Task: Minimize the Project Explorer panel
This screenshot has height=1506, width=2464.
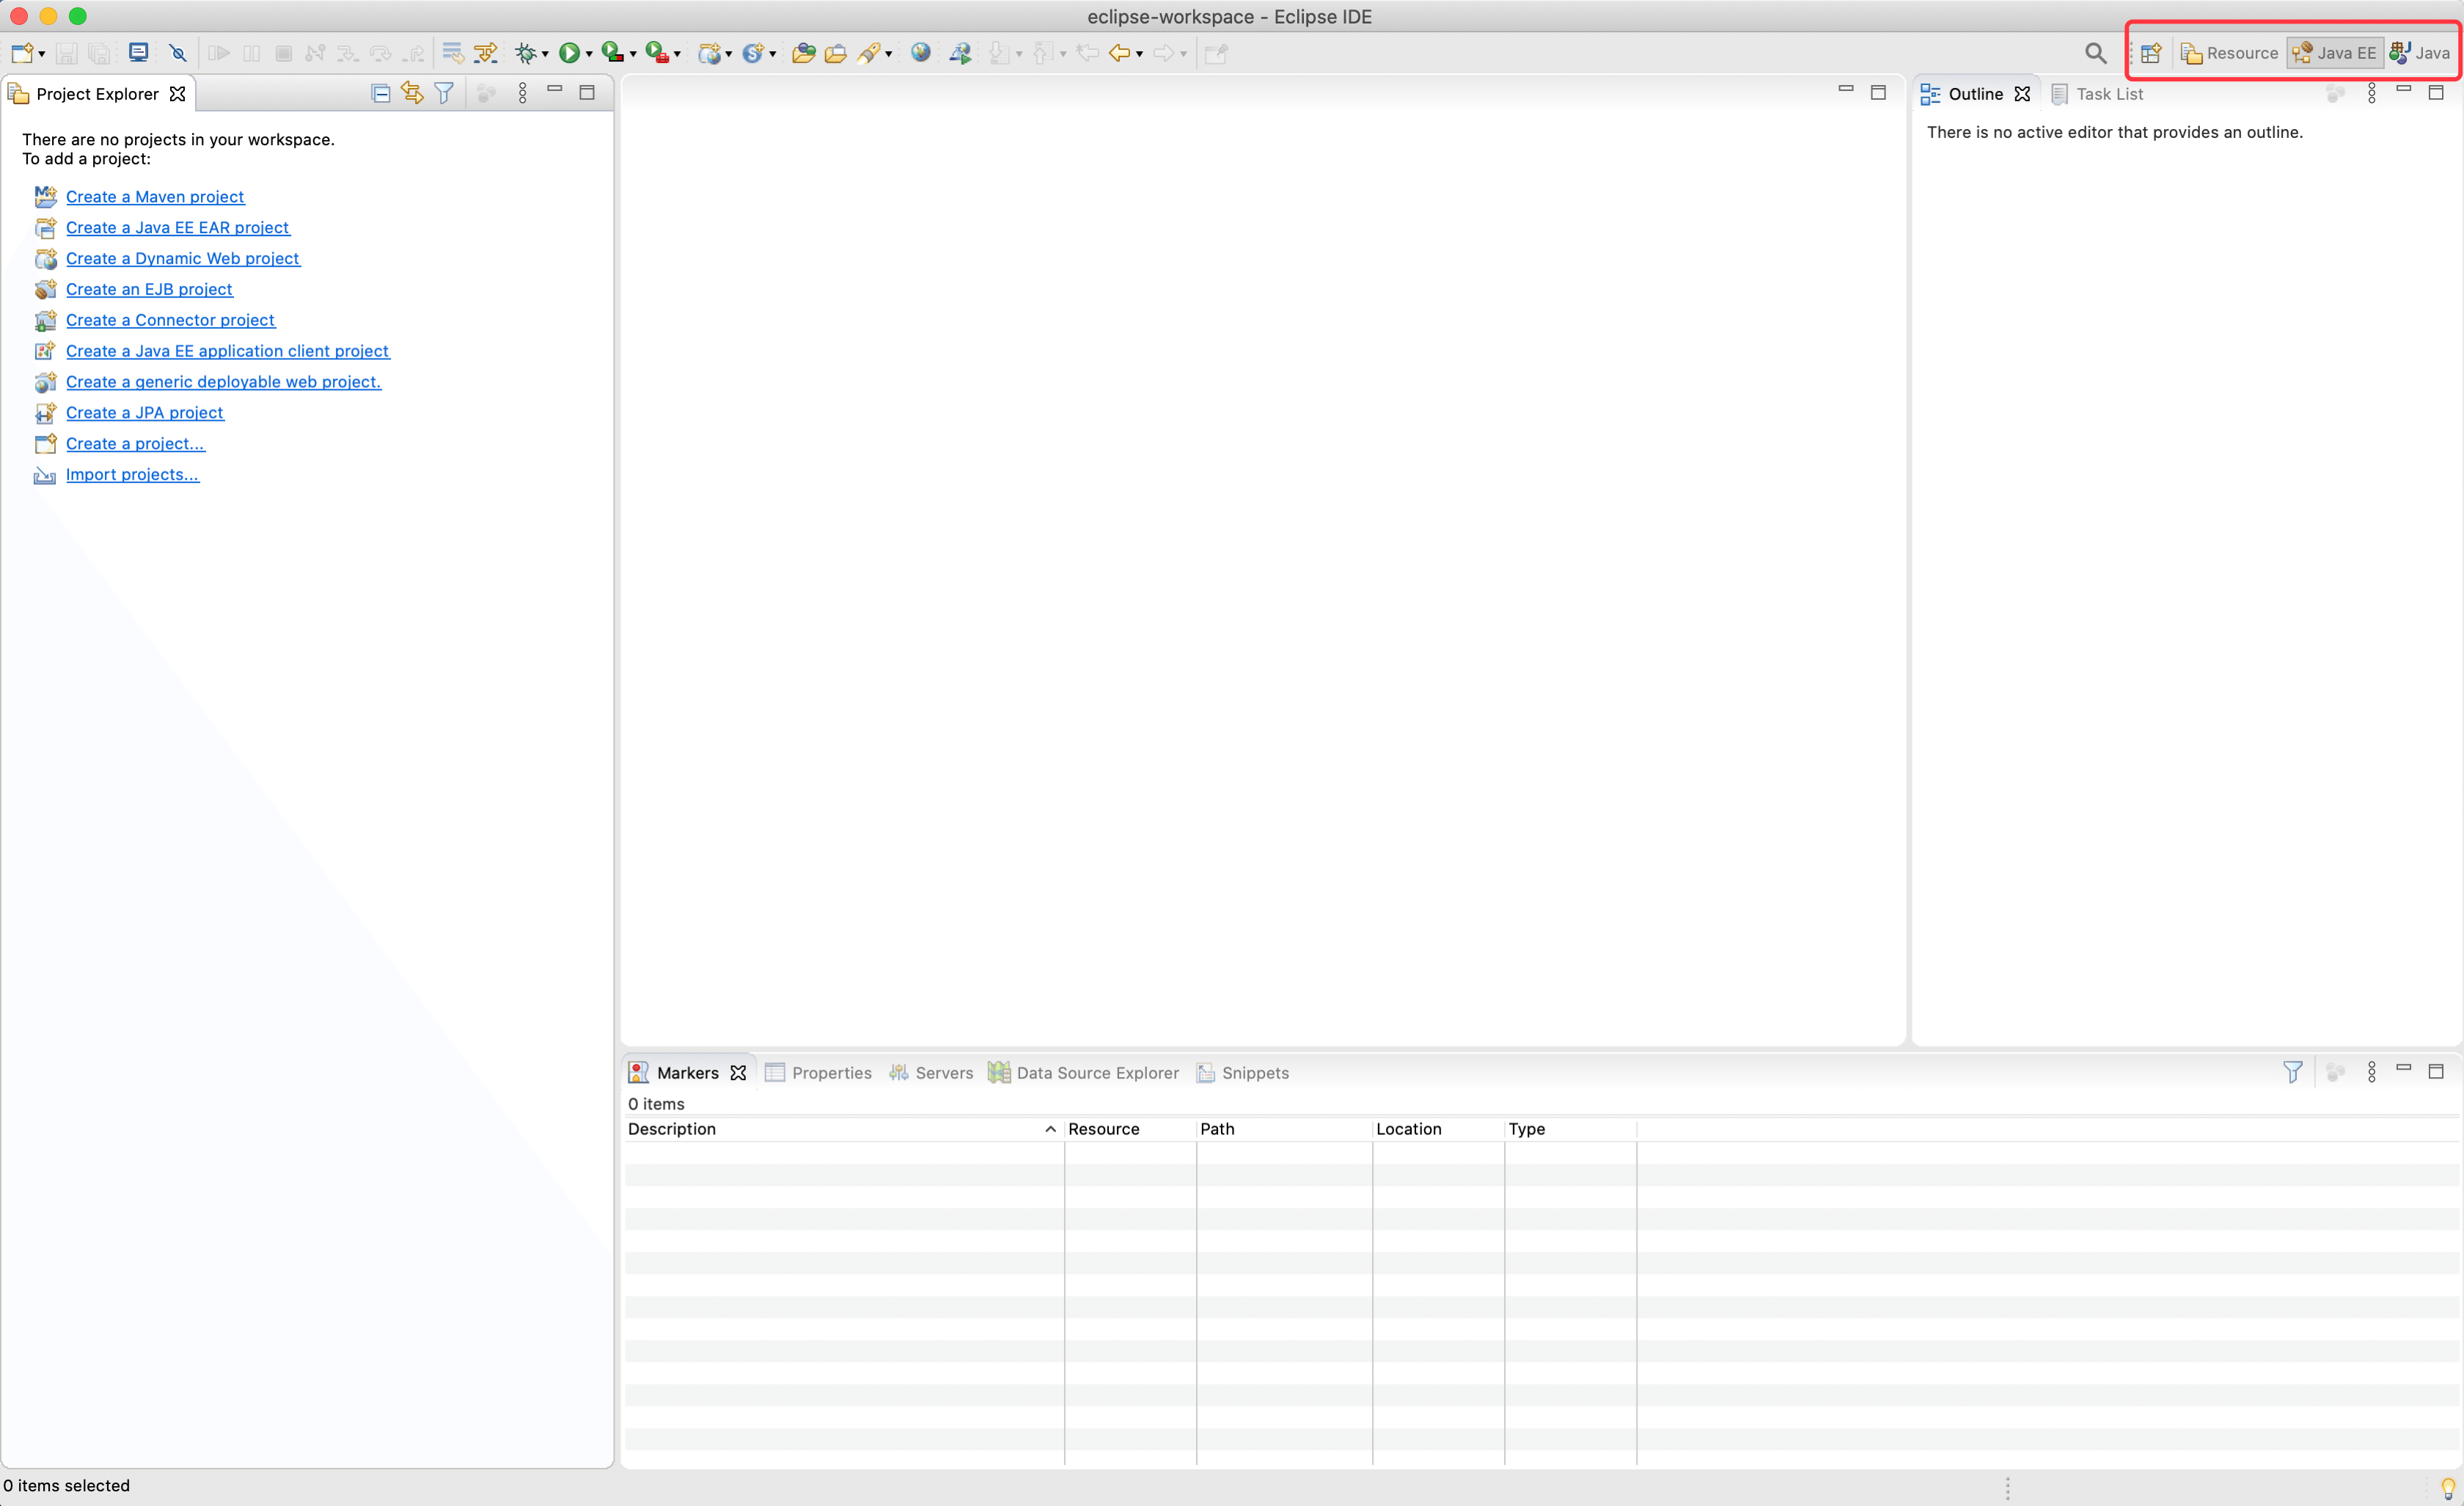Action: coord(555,89)
